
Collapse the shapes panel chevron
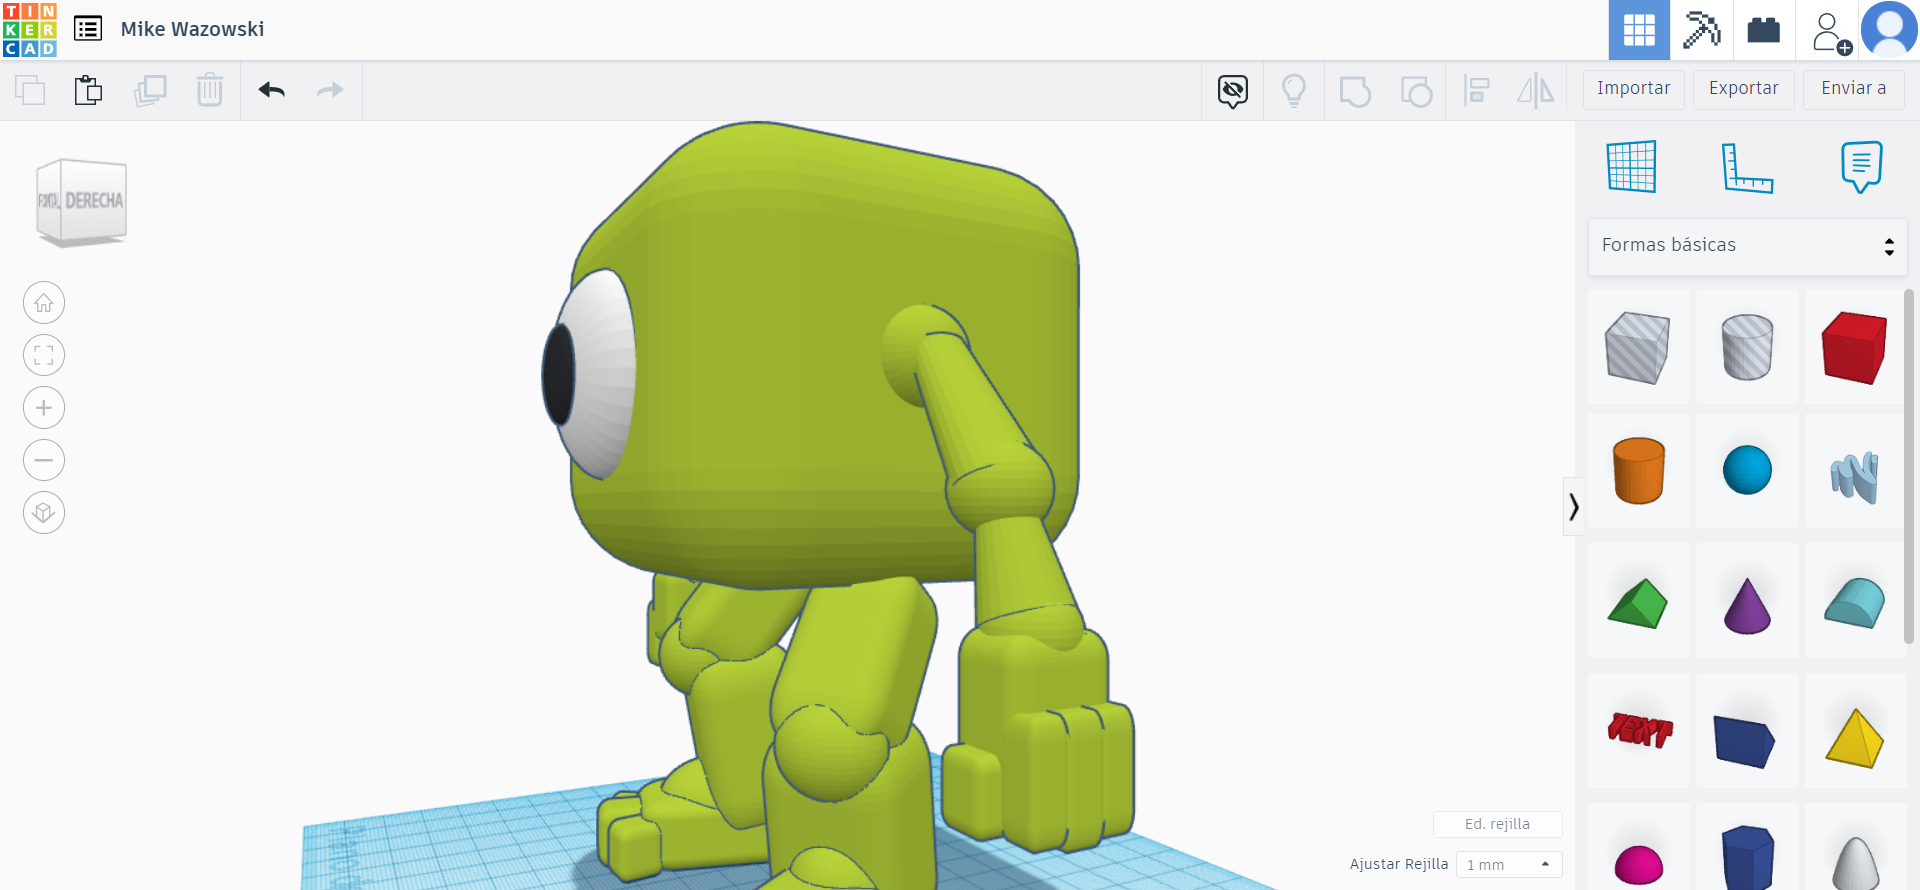pyautogui.click(x=1573, y=507)
